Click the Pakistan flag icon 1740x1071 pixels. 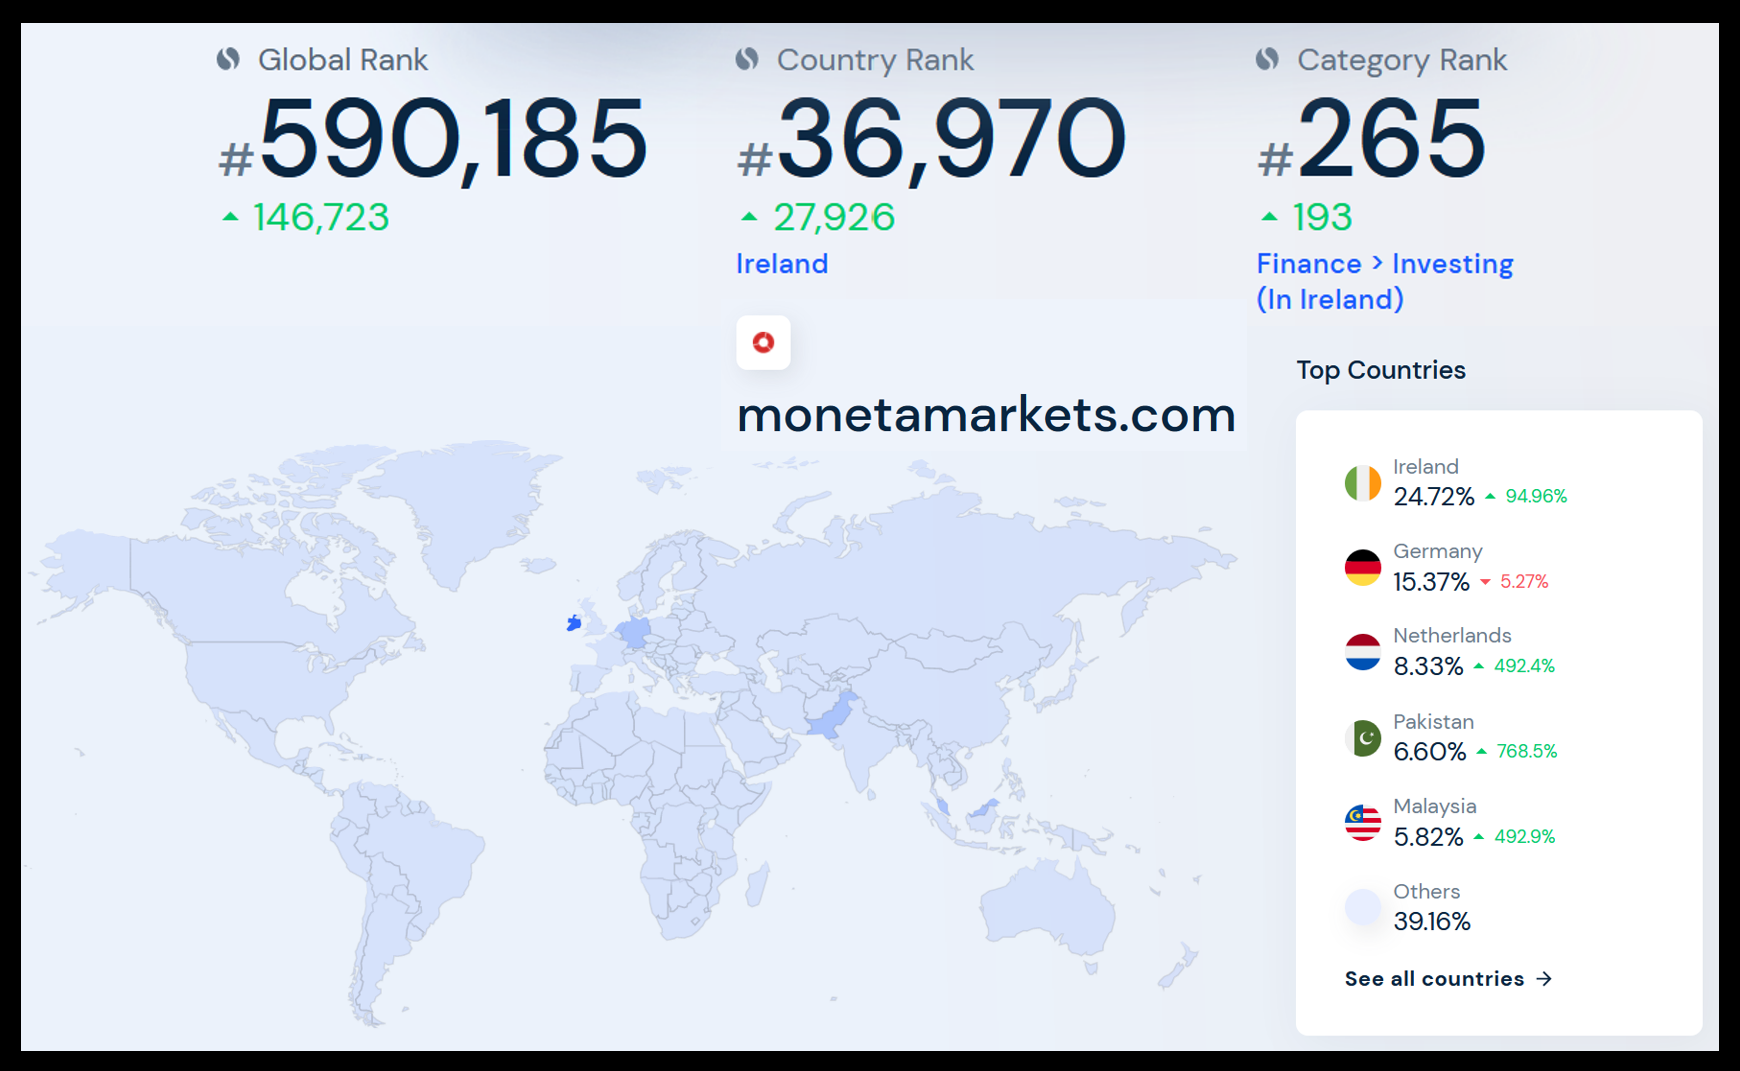[x=1362, y=738]
